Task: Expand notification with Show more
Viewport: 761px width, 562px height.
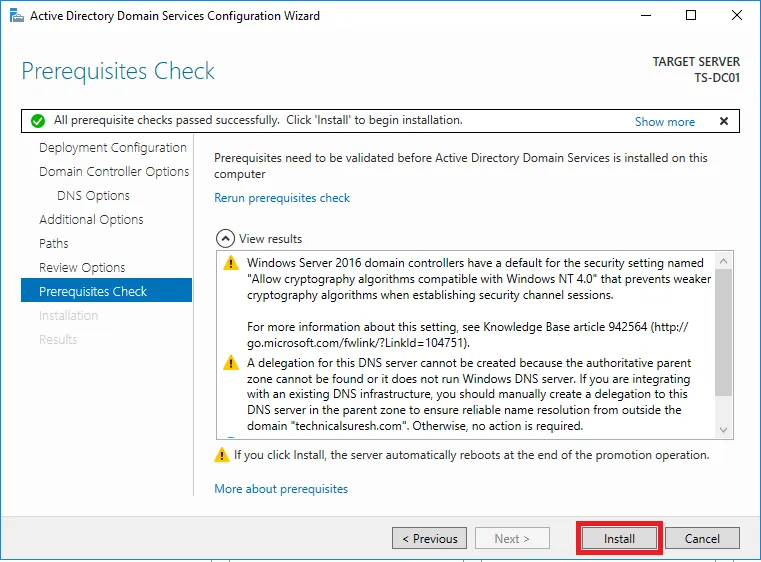Action: click(x=664, y=122)
